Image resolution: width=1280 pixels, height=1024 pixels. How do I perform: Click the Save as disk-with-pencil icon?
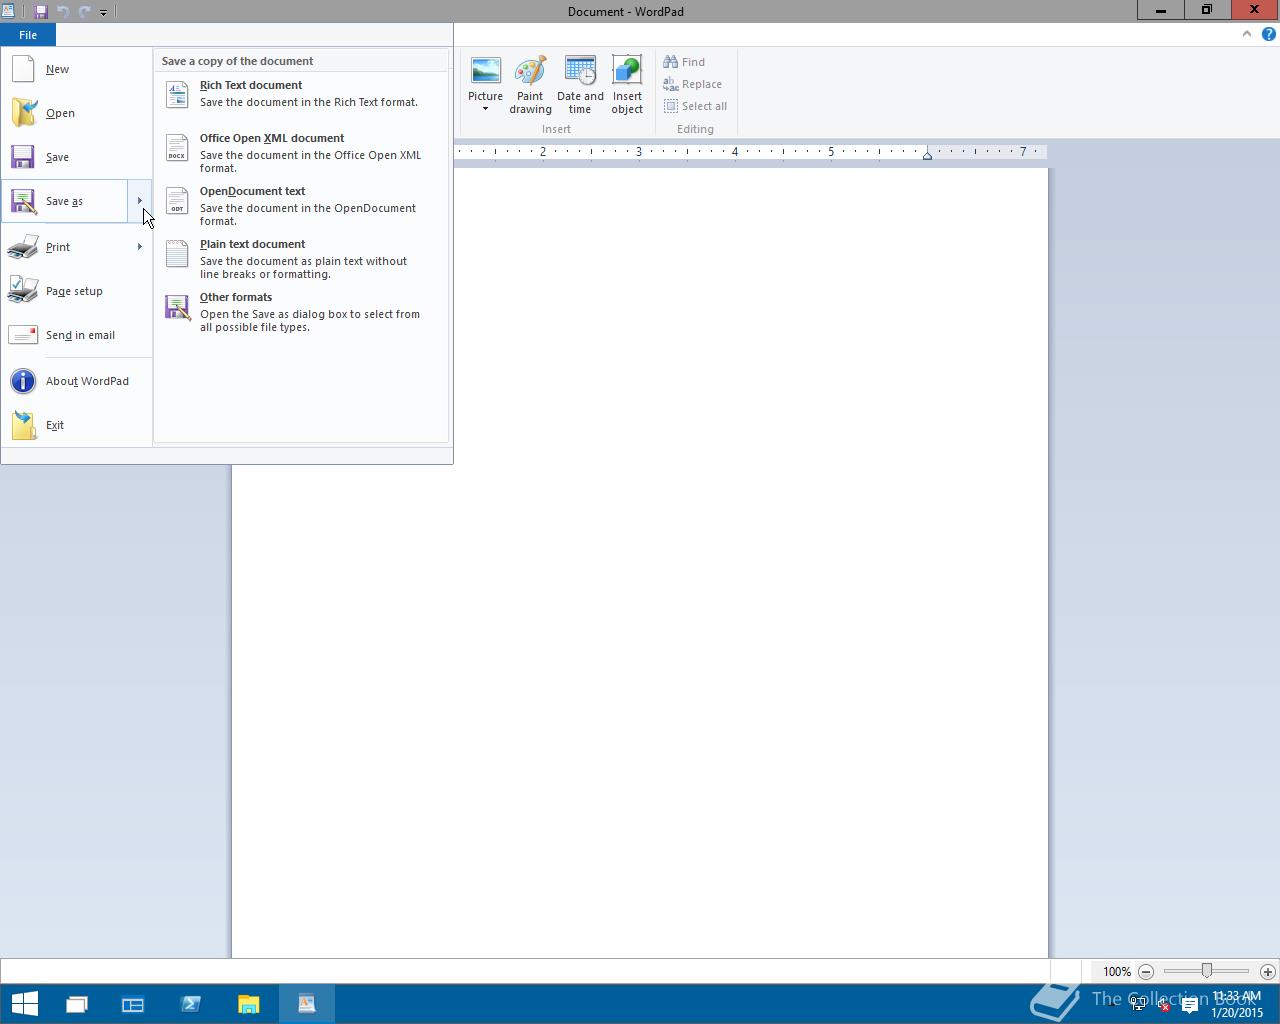(x=23, y=201)
